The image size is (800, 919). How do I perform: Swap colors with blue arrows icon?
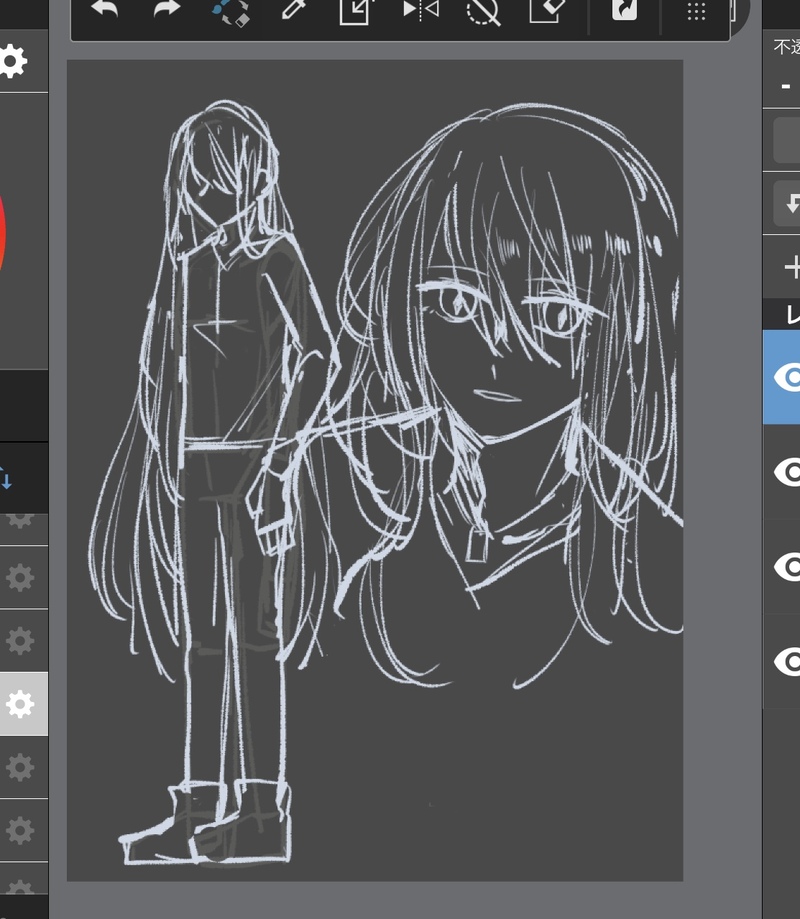pyautogui.click(x=5, y=478)
